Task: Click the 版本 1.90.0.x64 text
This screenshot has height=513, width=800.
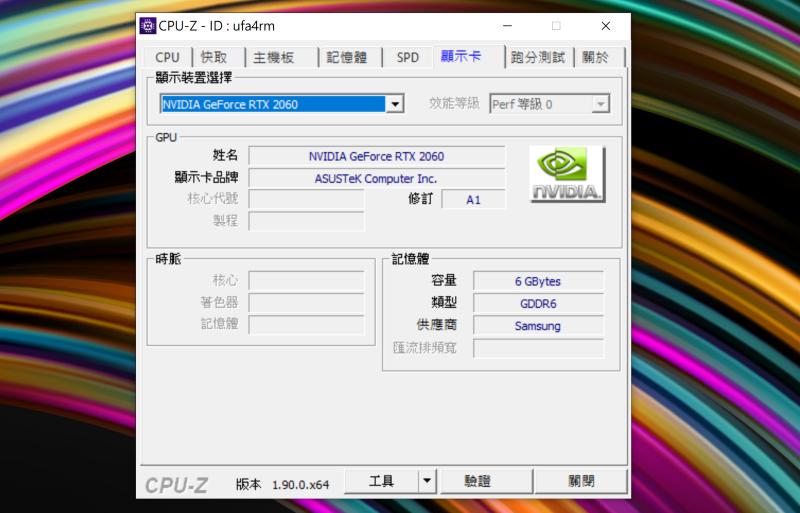Action: 282,484
